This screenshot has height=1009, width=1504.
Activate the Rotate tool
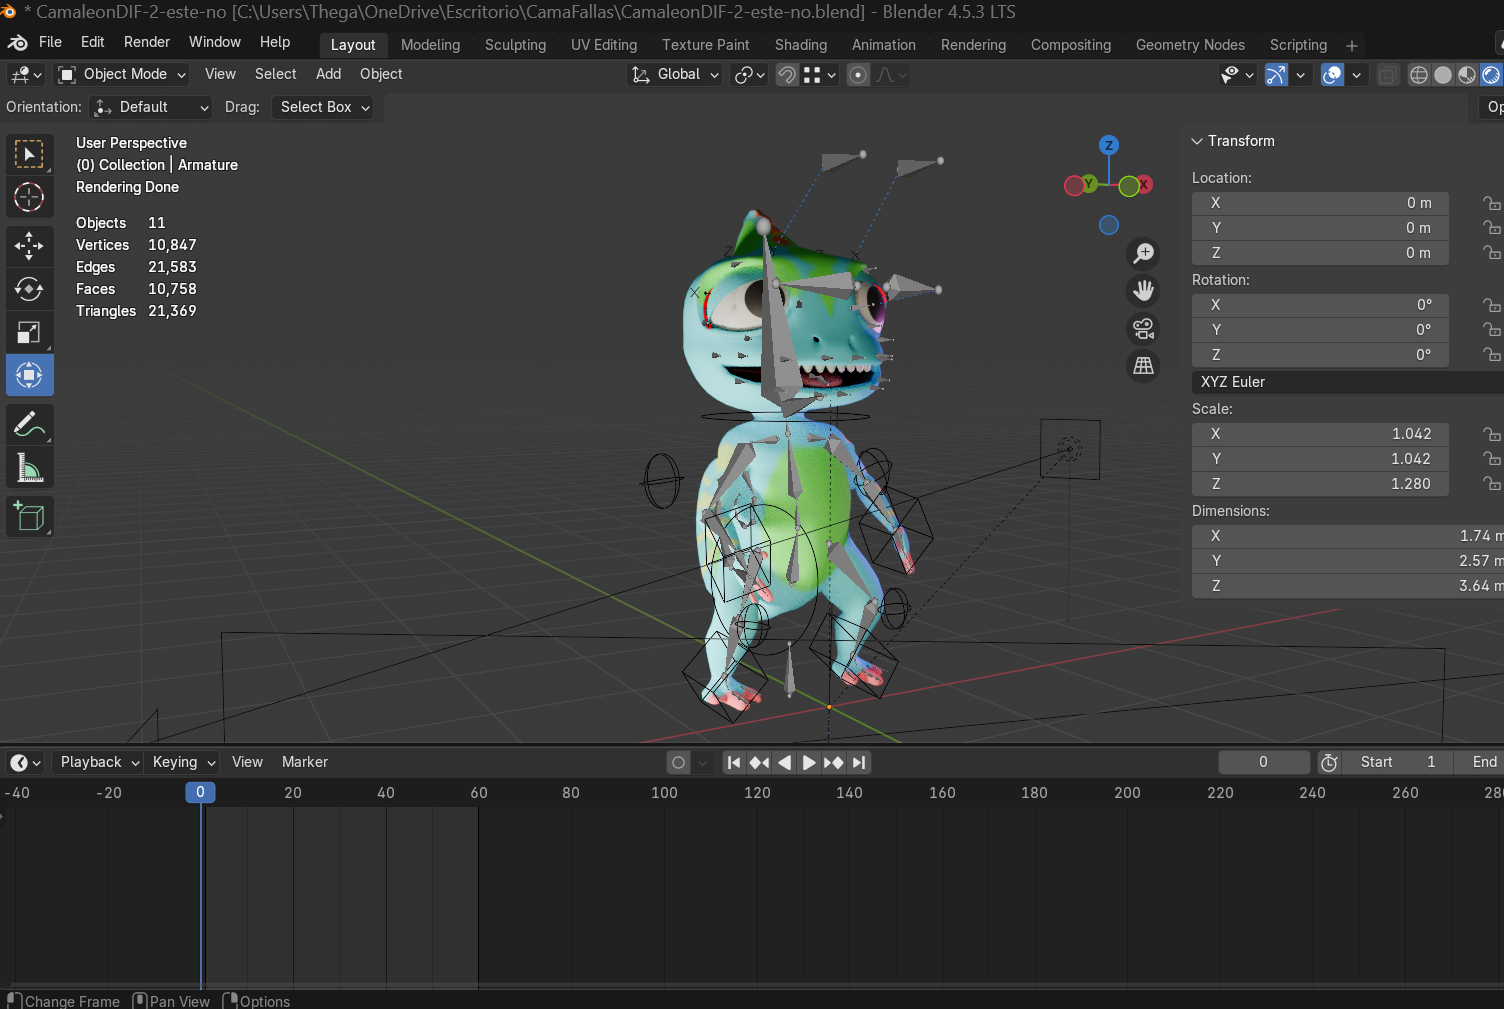point(29,290)
